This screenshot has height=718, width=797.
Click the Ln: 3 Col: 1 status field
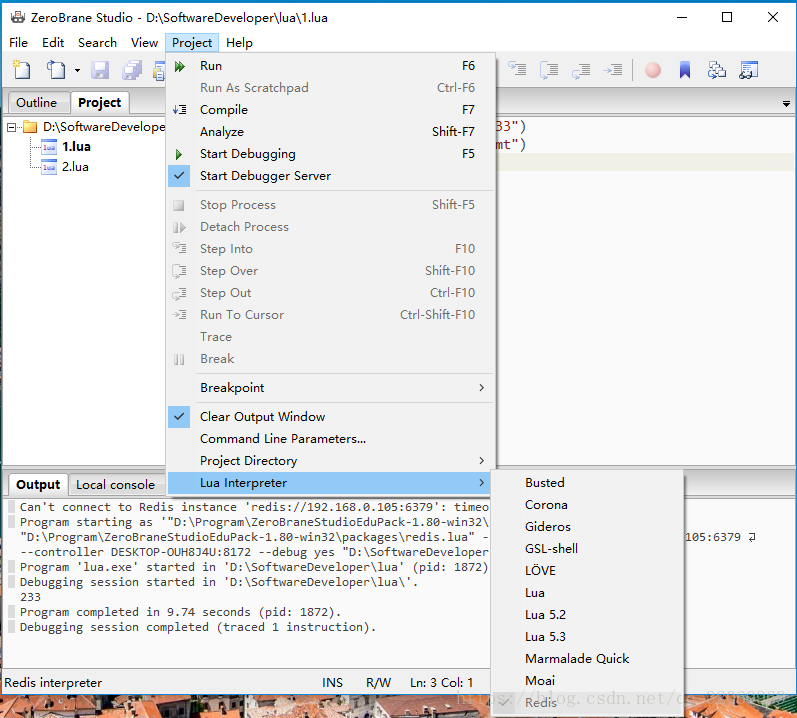[441, 682]
